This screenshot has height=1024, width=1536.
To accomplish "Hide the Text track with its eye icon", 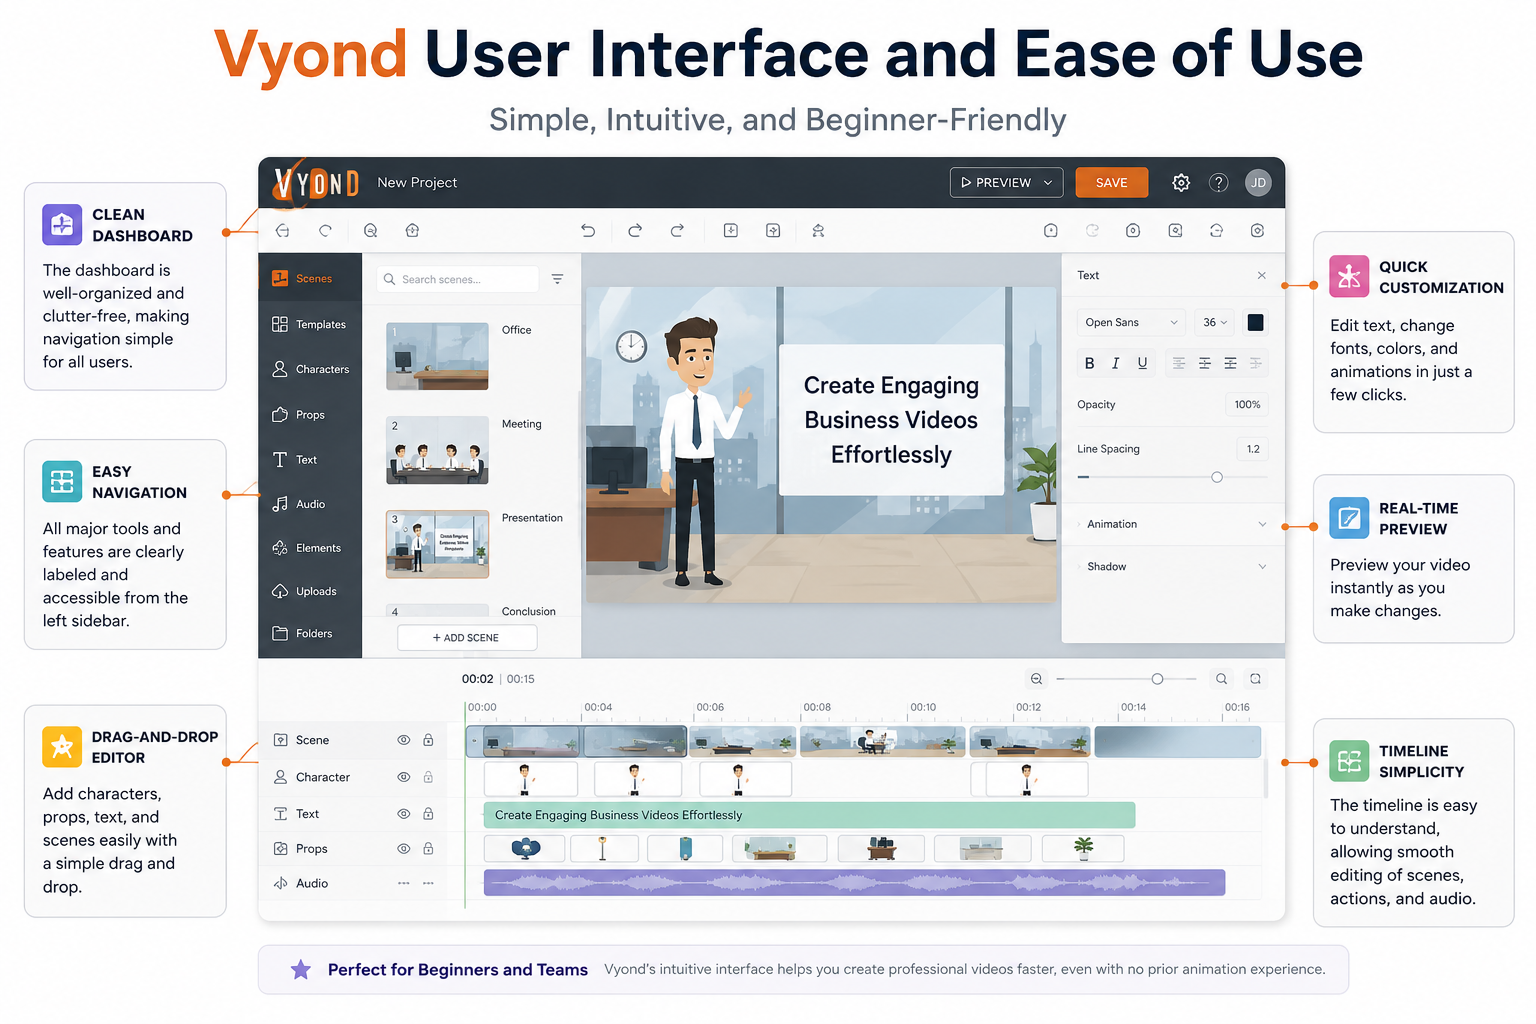I will pyautogui.click(x=404, y=814).
